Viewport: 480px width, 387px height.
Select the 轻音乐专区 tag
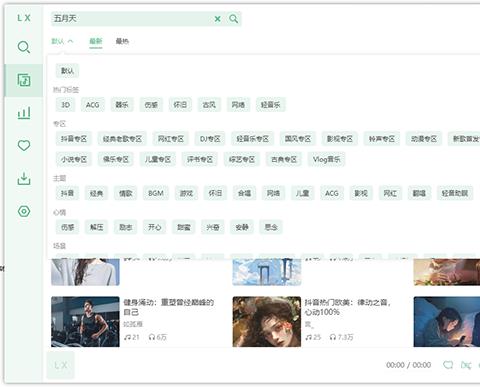point(253,139)
